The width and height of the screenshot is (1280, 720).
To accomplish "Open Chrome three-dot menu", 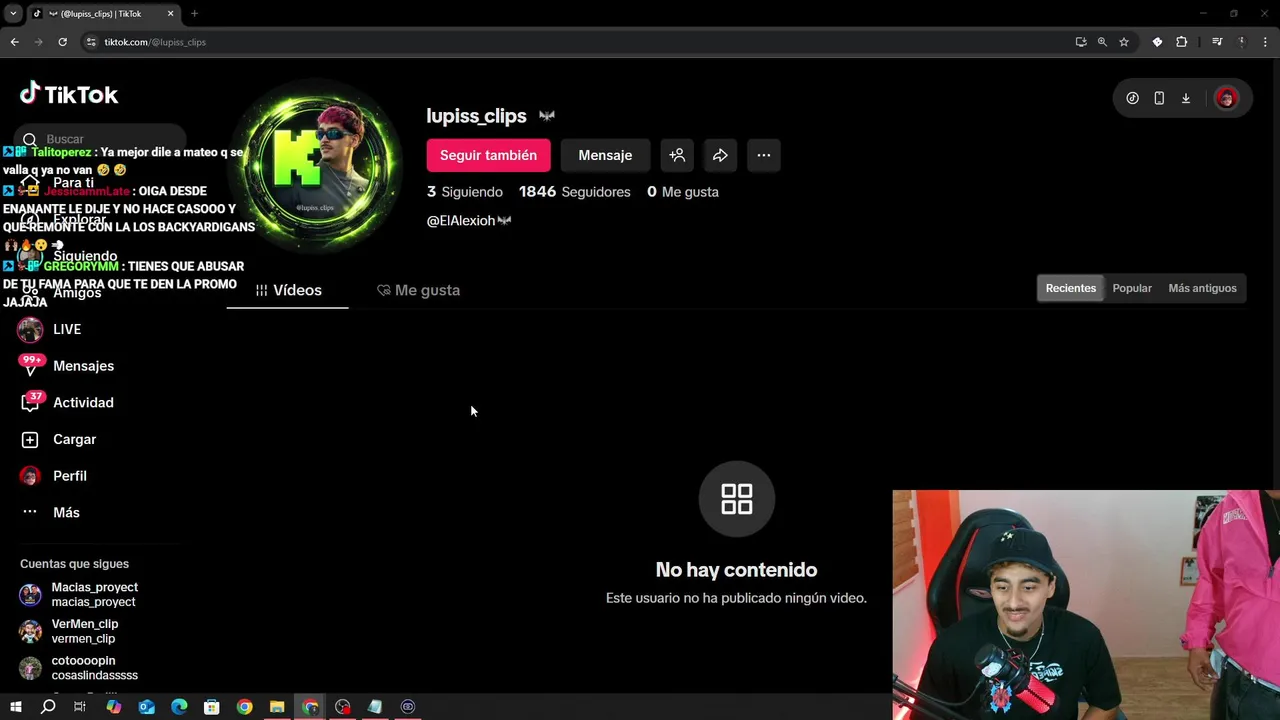I will click(x=1266, y=42).
